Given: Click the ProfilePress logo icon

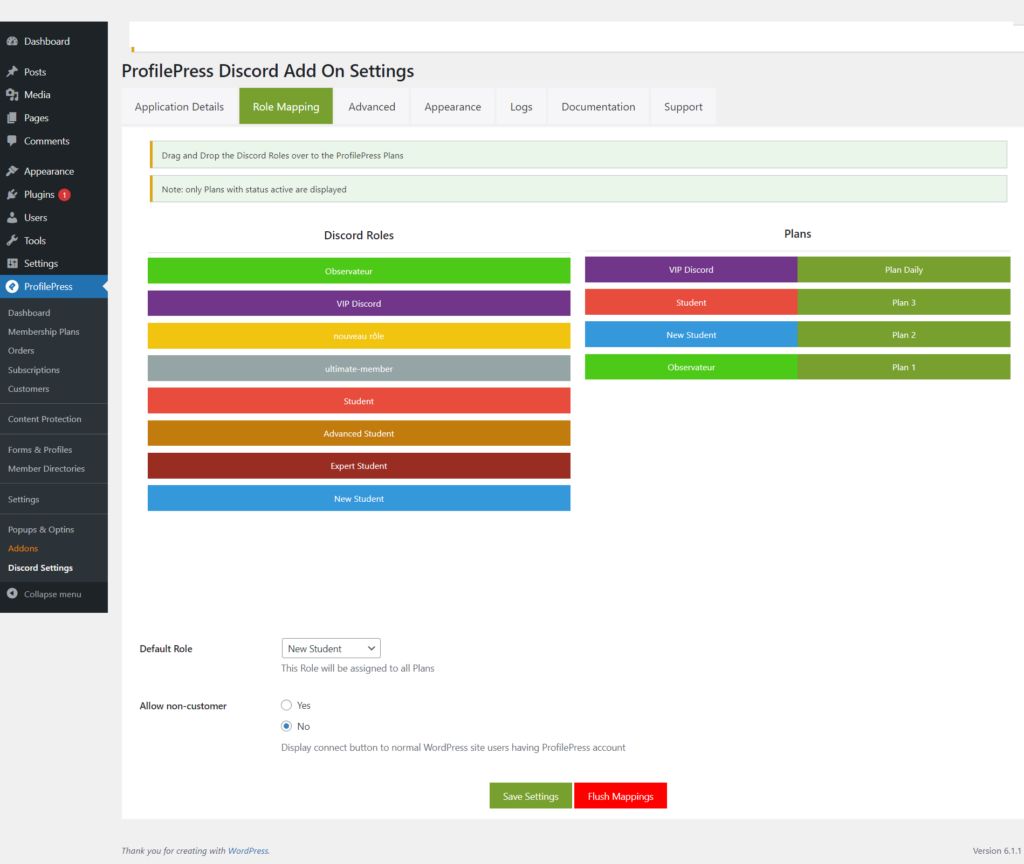Looking at the screenshot, I should coord(12,286).
